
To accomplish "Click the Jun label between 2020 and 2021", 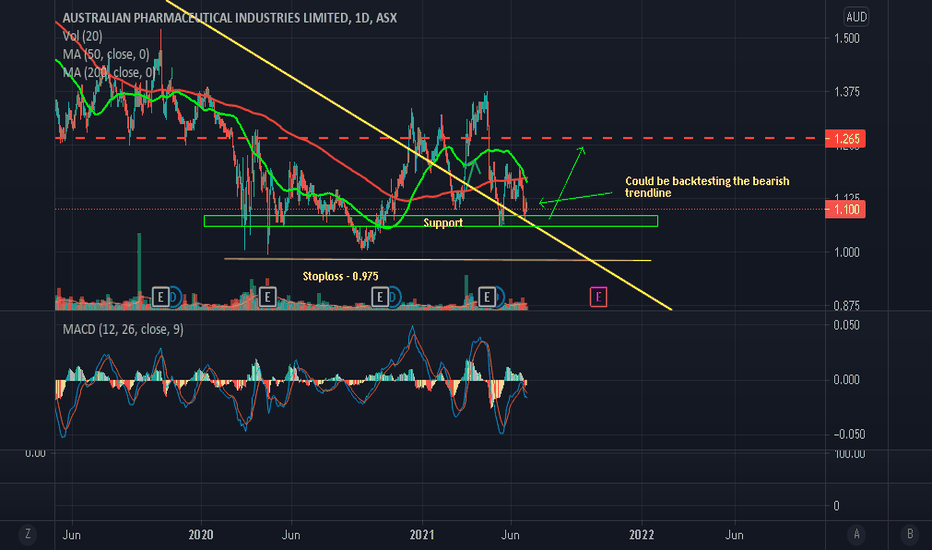I will pos(291,535).
